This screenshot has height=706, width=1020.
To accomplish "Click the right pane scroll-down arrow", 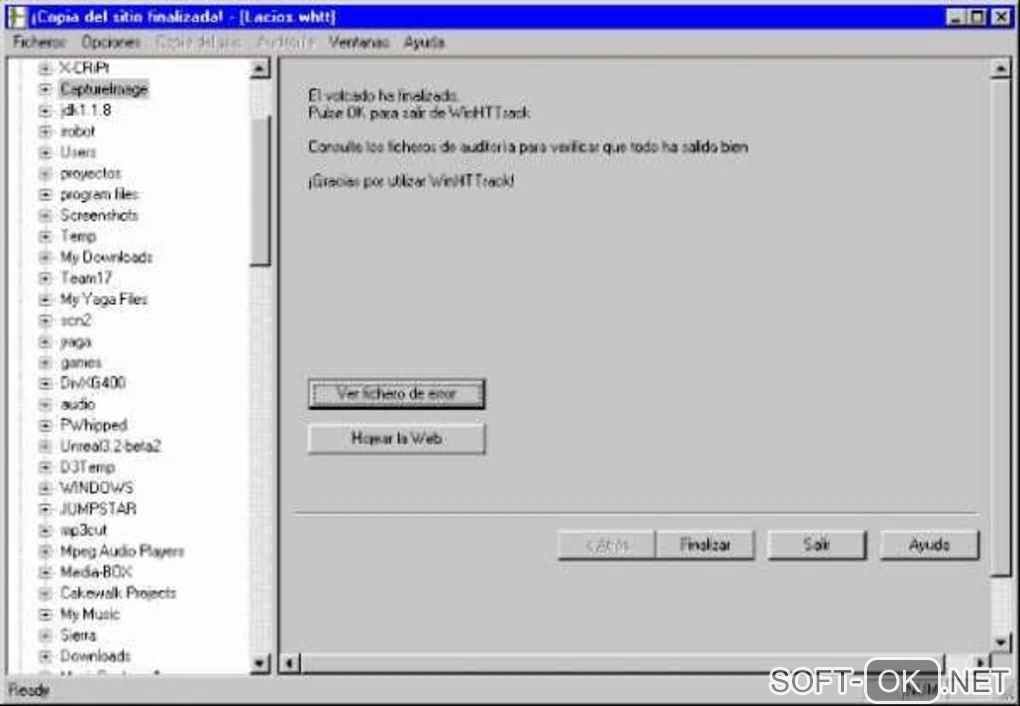I will tap(1000, 642).
